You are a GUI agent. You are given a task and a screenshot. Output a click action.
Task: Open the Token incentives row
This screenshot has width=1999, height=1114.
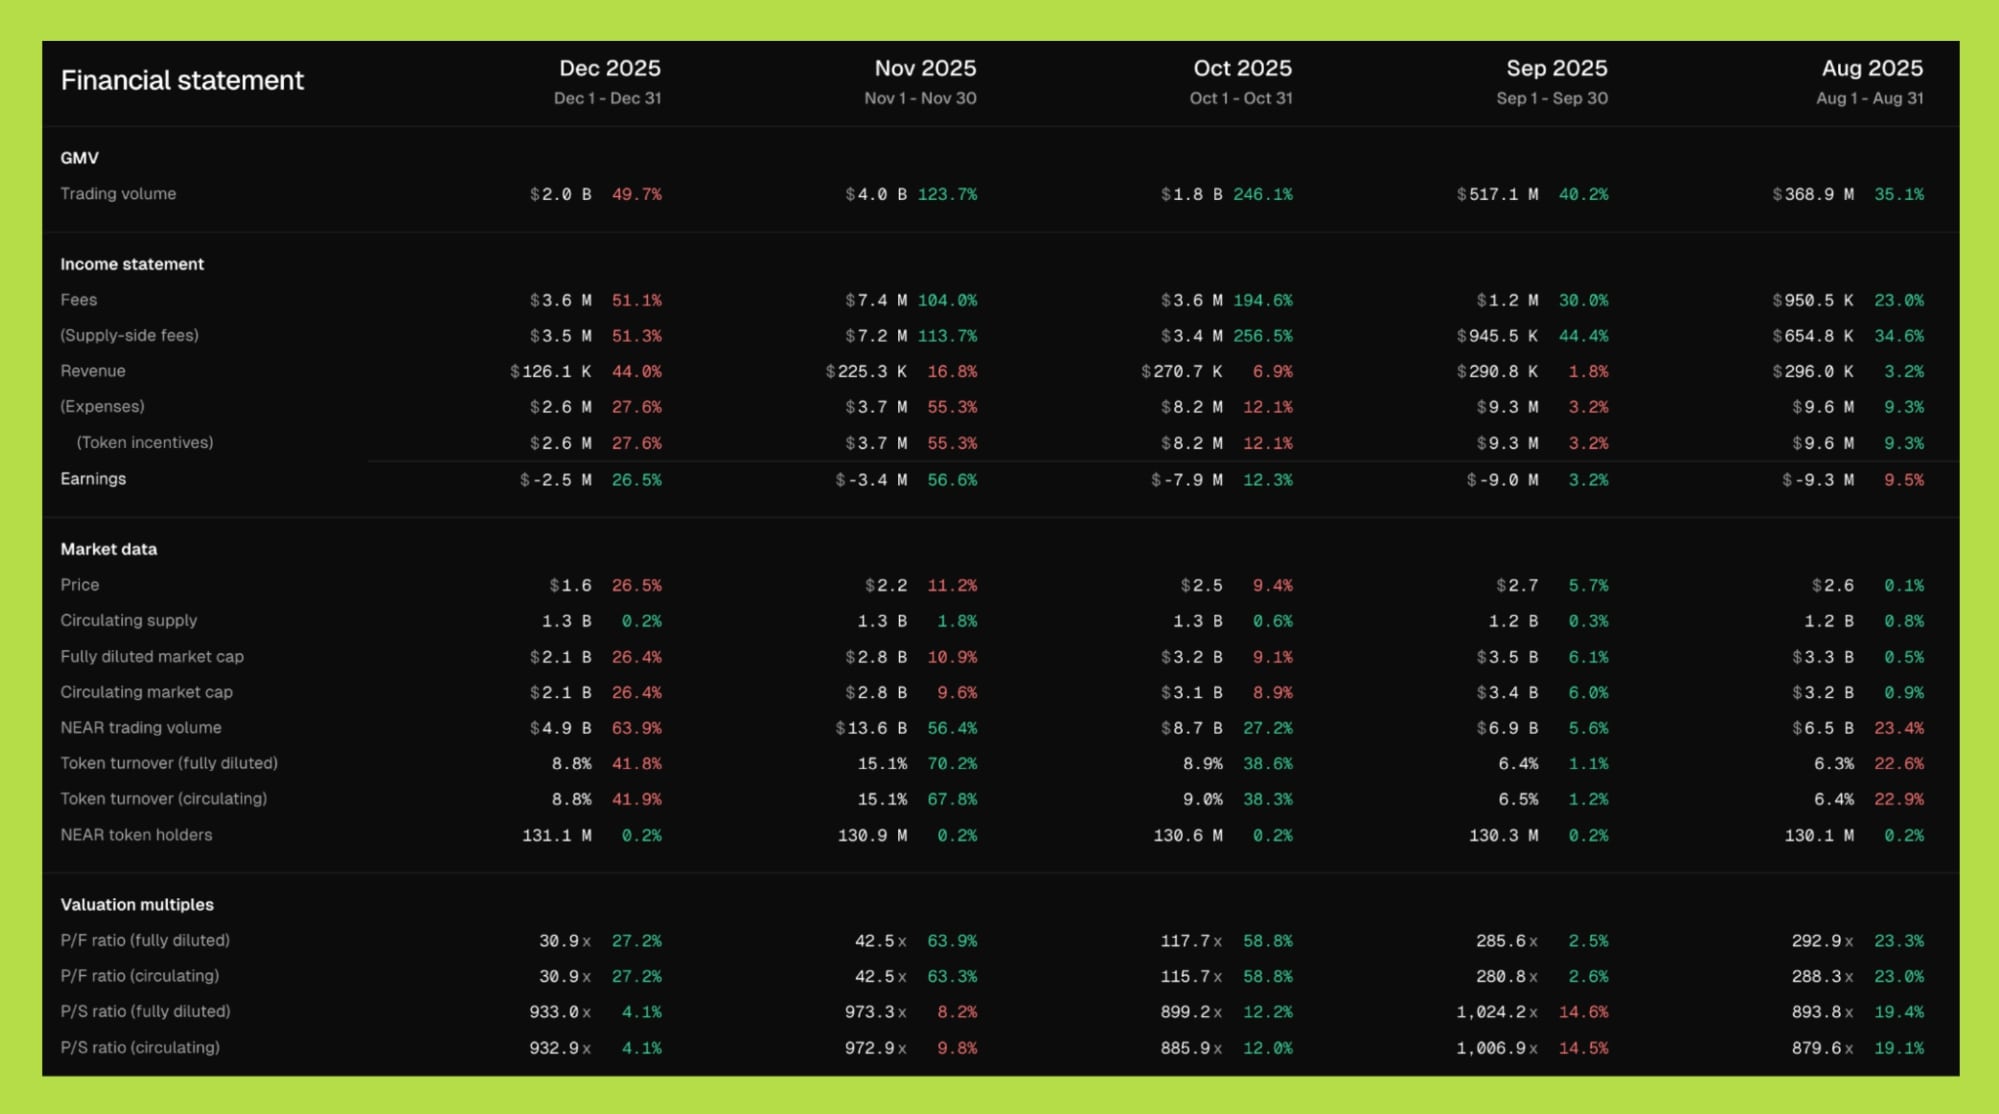[144, 443]
